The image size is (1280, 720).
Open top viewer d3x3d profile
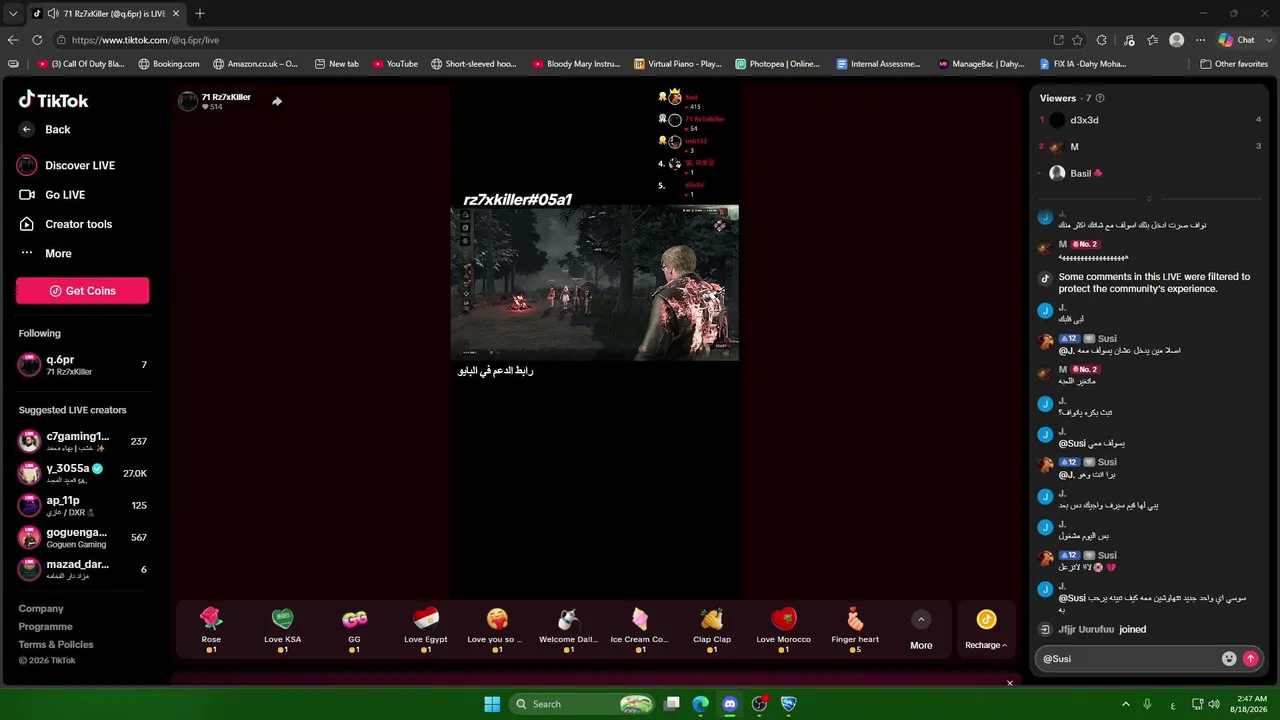point(1150,120)
